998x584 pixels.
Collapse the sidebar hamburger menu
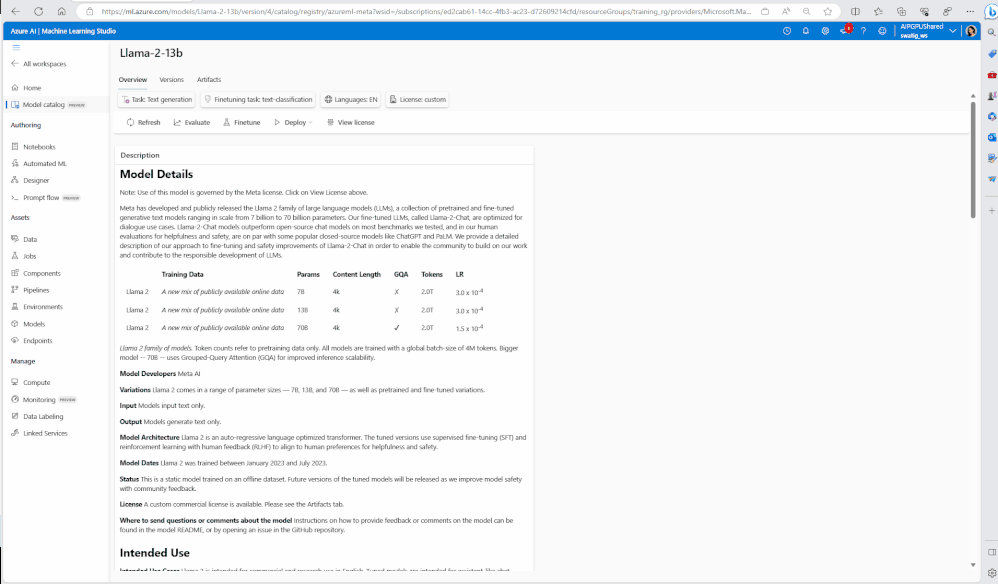coord(16,47)
